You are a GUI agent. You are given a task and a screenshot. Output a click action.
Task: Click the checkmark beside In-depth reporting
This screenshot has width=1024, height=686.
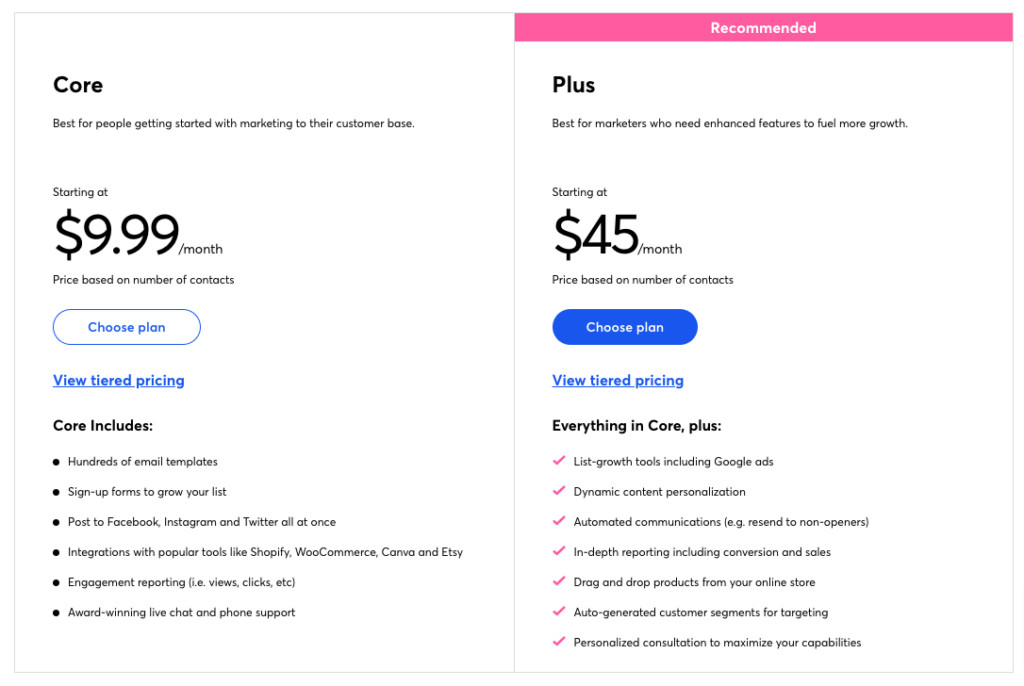pyautogui.click(x=559, y=551)
